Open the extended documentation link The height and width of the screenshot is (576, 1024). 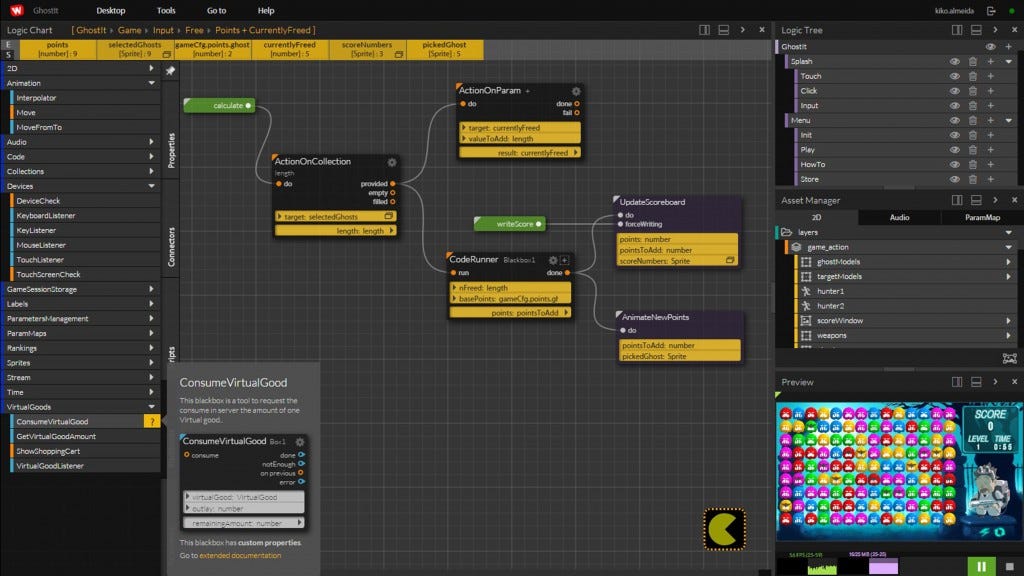[x=240, y=555]
